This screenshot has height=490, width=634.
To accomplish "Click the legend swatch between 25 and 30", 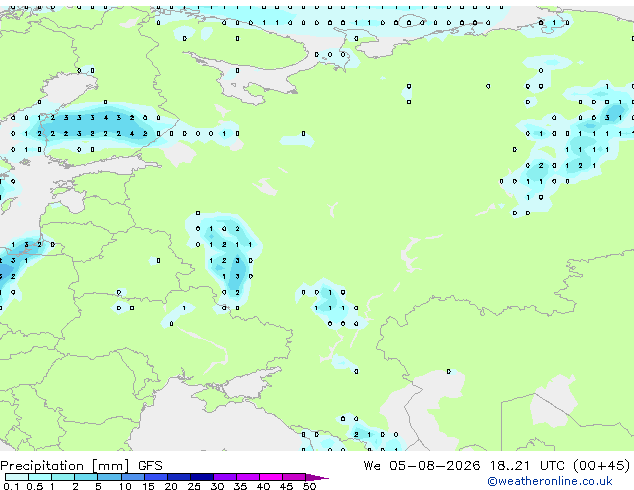I will pos(202,477).
